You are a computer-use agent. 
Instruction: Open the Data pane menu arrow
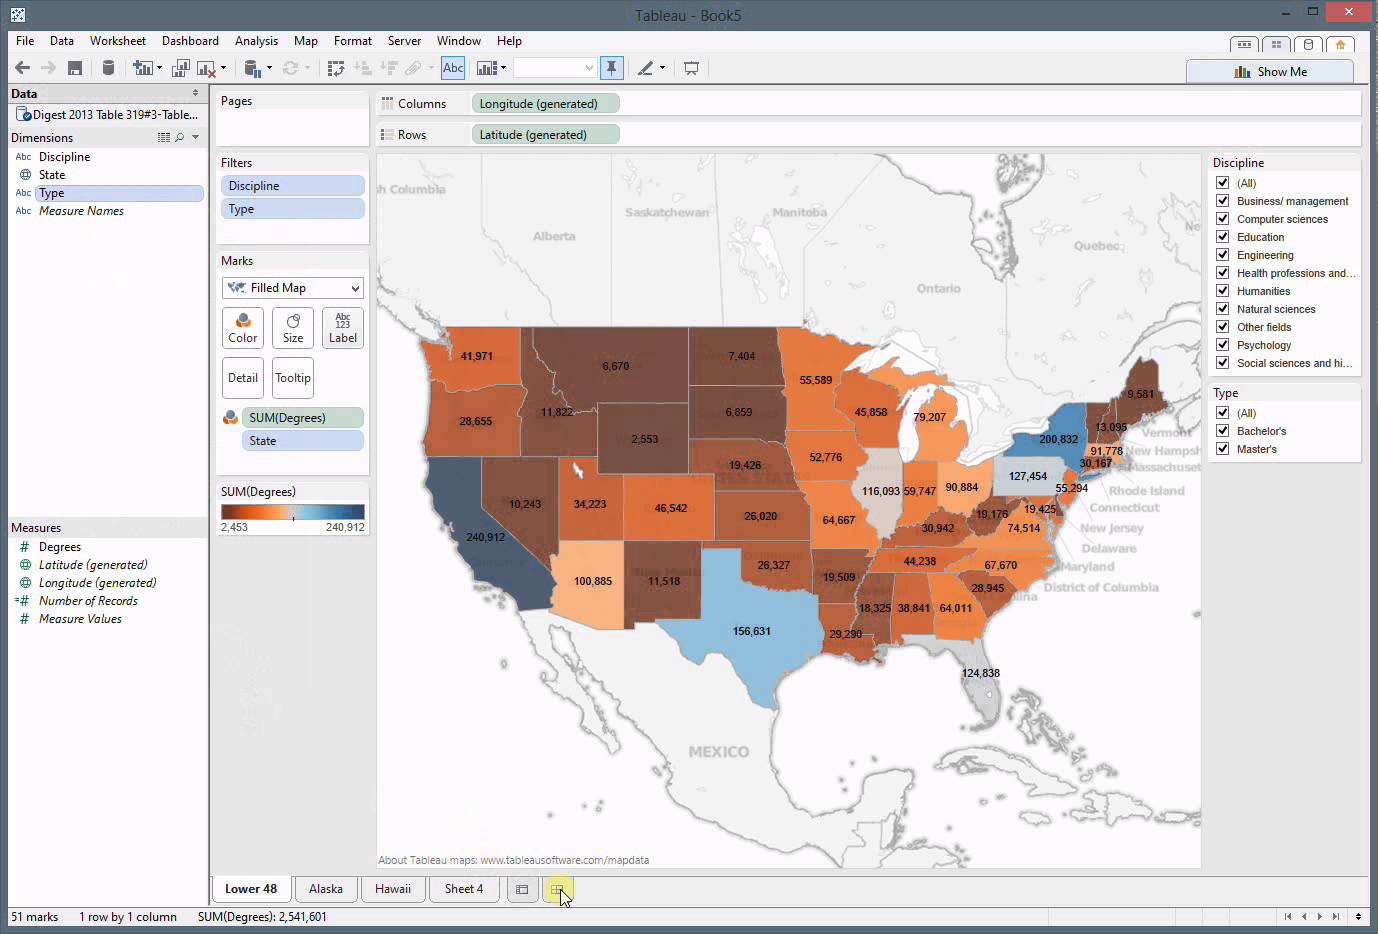tap(195, 93)
